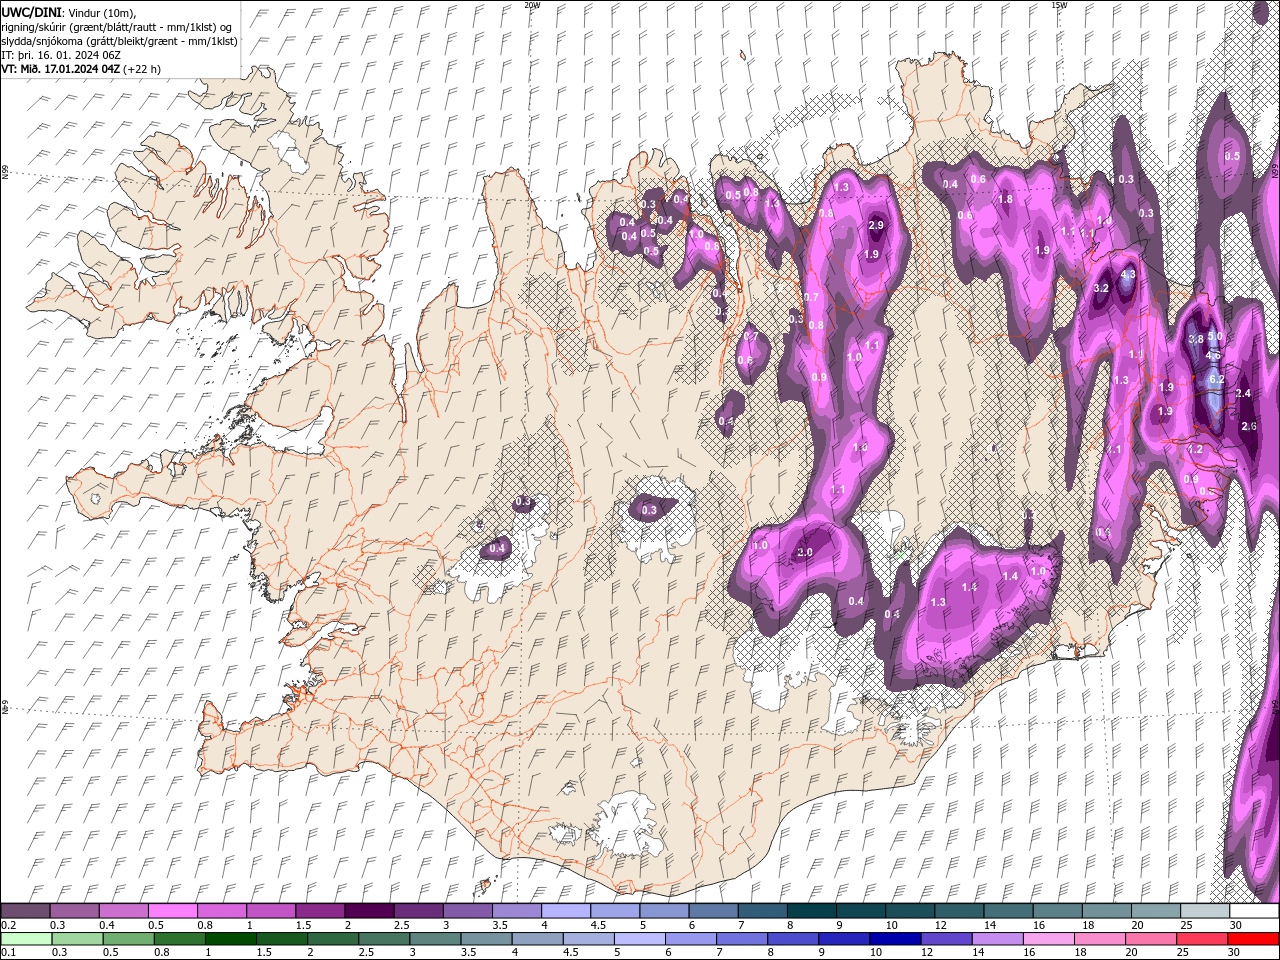The width and height of the screenshot is (1280, 960).
Task: Click the 2.6 snowfall value on the map
Action: [x=1249, y=426]
